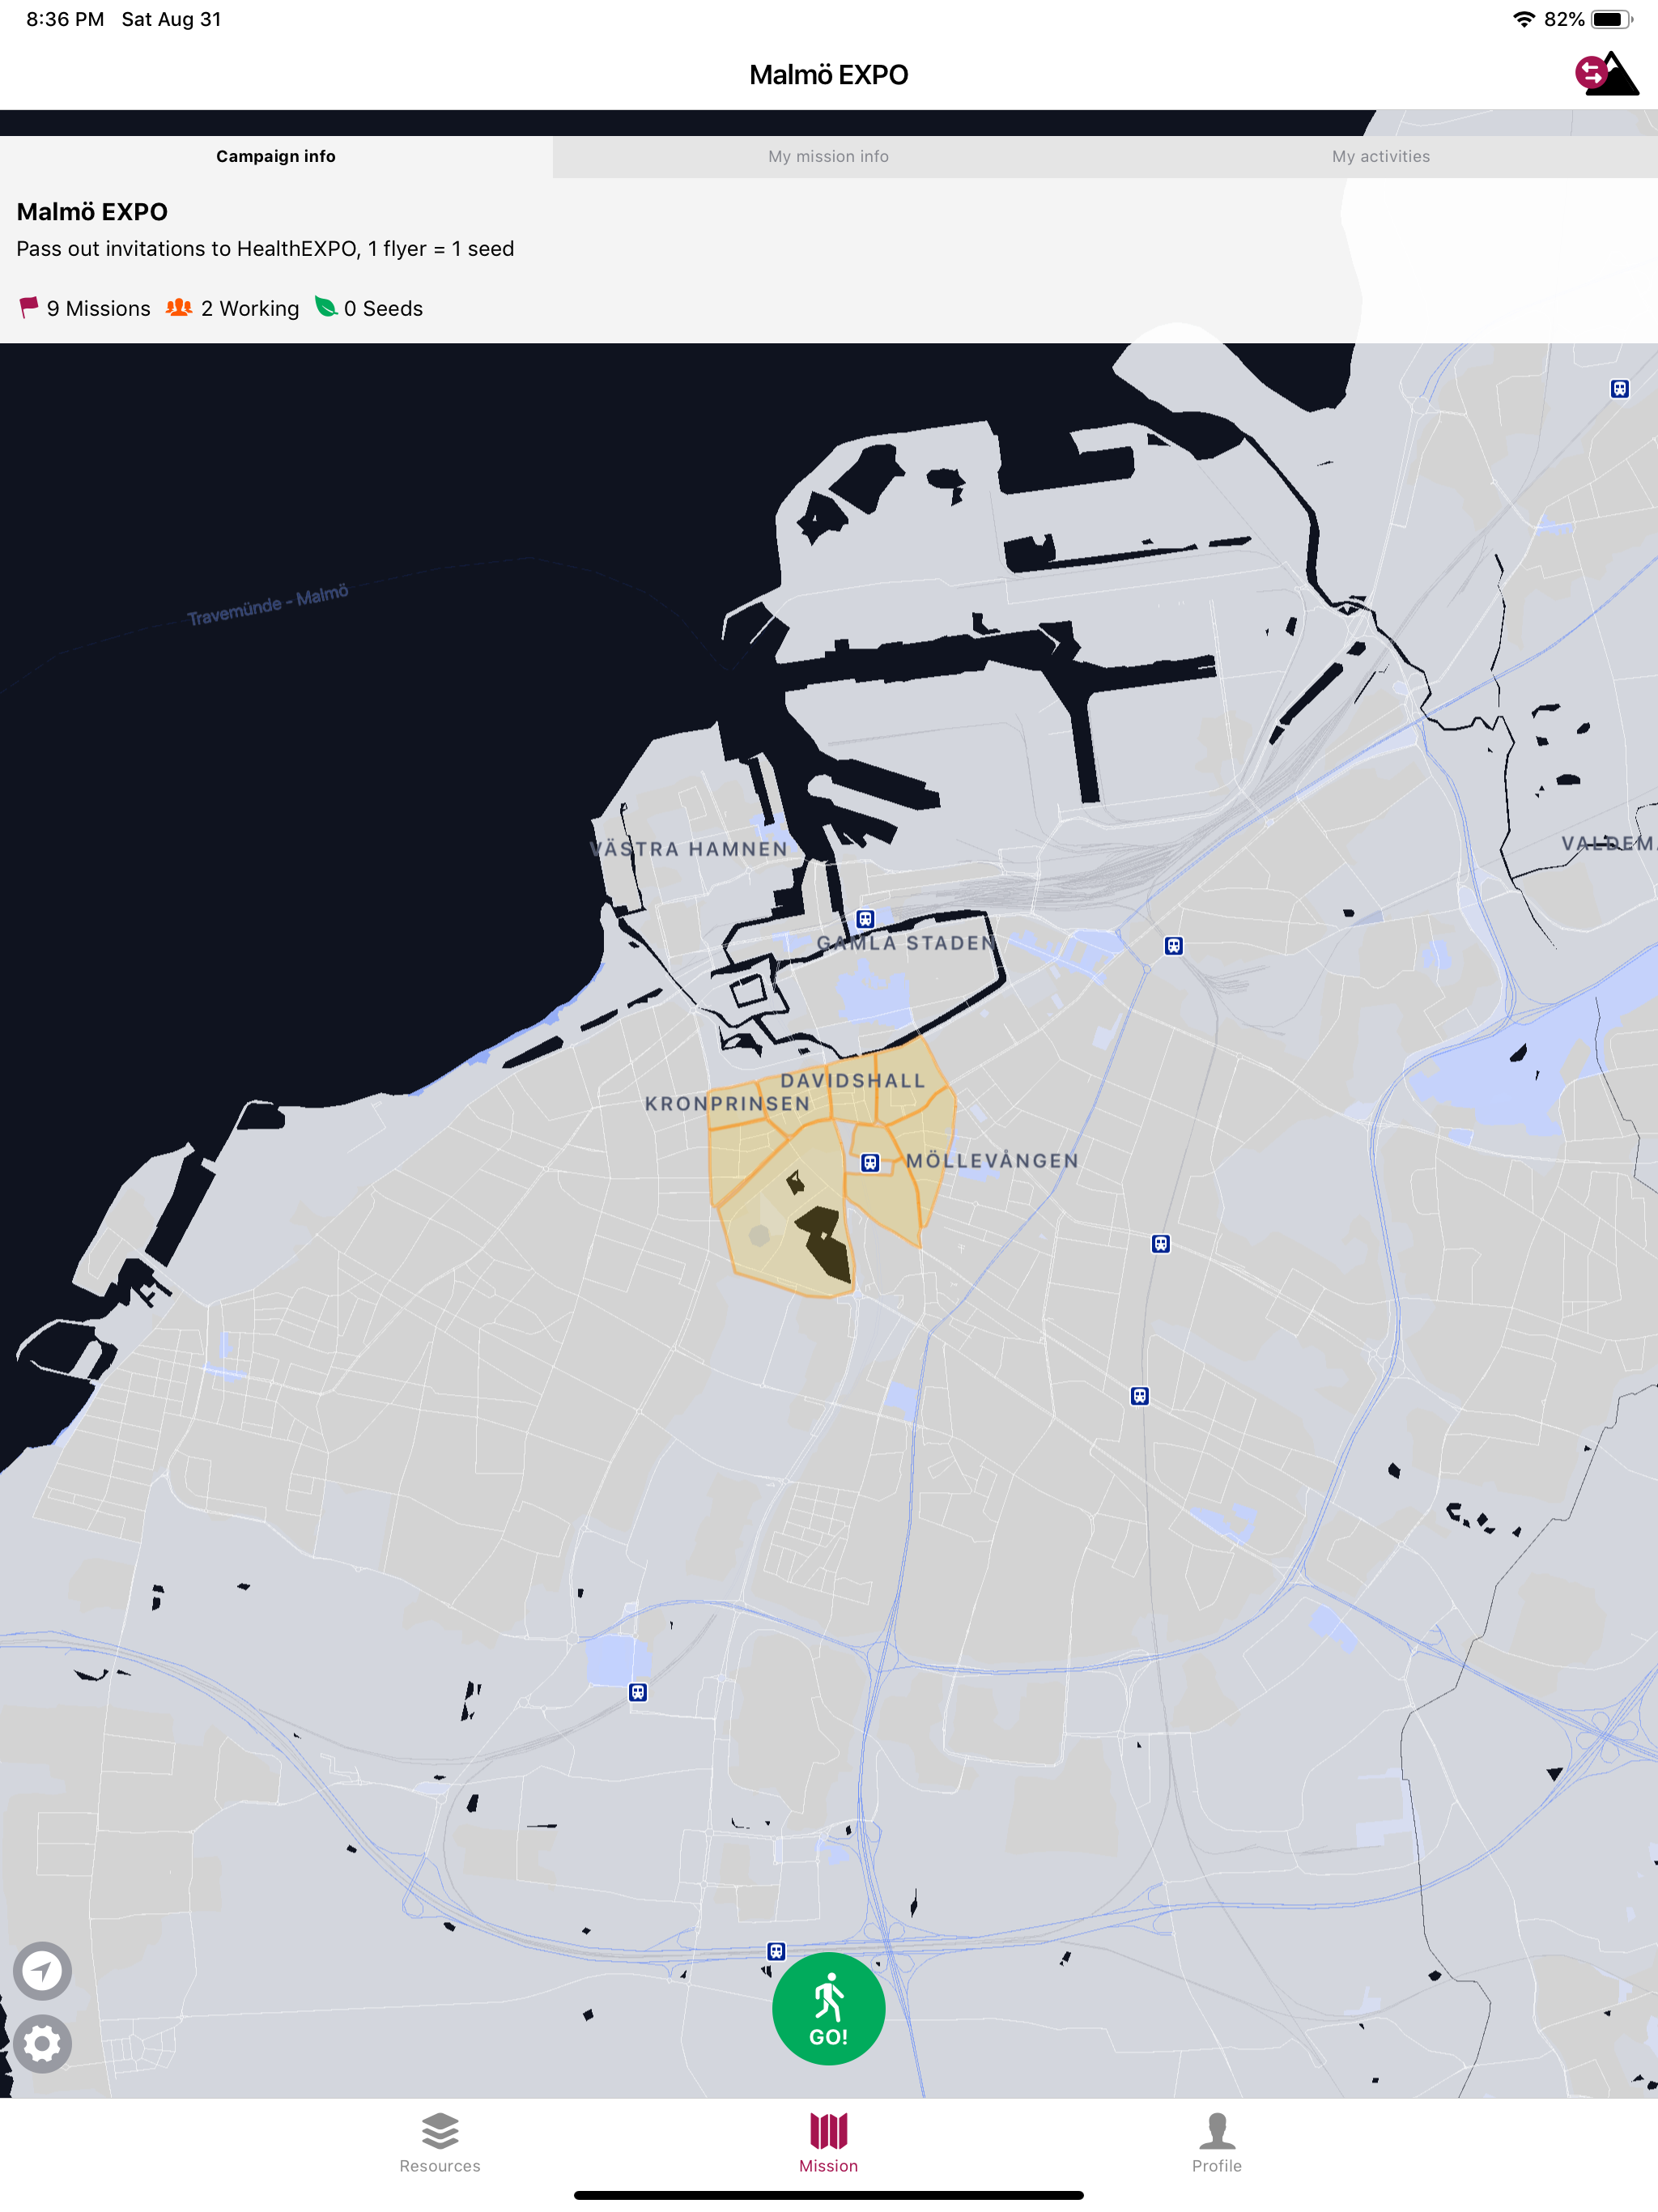This screenshot has height=2212, width=1658.
Task: Select the 0 Seeds label
Action: pos(384,309)
